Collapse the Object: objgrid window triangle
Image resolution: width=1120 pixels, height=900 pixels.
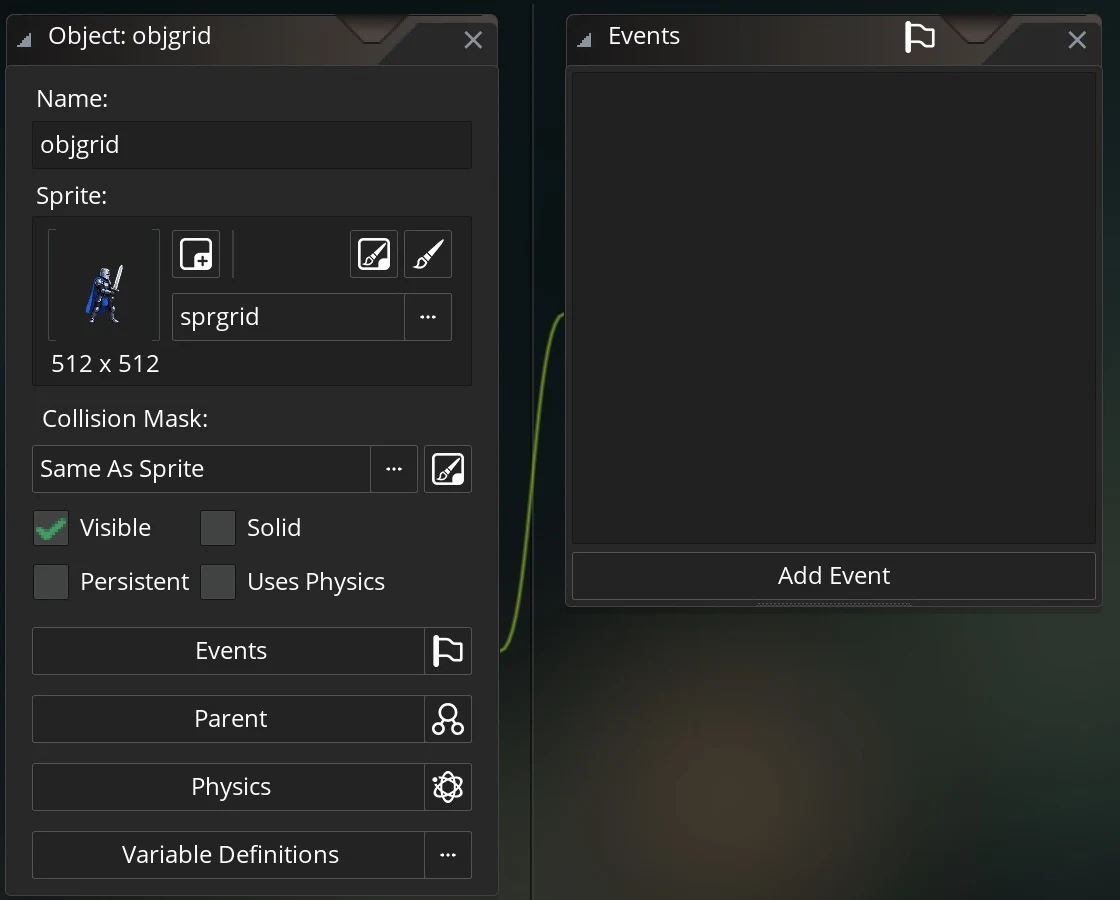click(24, 40)
